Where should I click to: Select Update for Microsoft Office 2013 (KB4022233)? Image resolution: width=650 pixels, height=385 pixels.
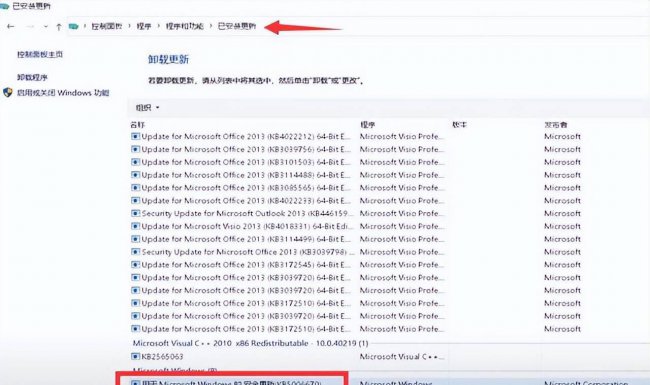pos(246,201)
